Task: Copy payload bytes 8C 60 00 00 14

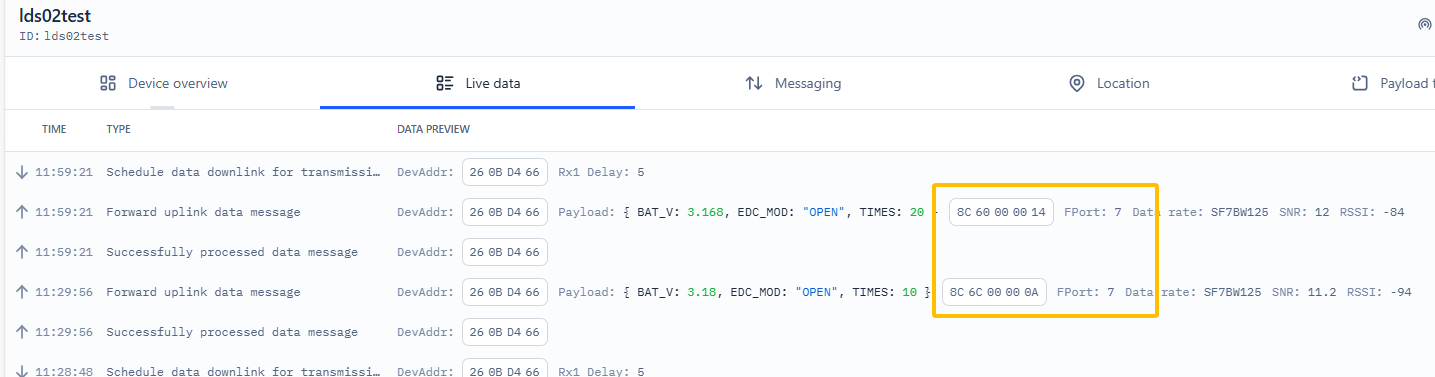Action: [1001, 212]
